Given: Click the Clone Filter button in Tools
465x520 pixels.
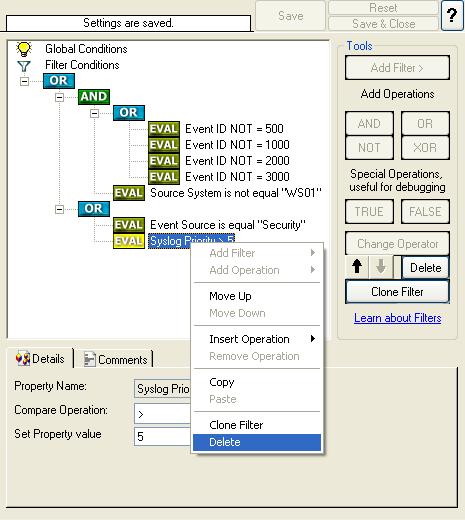Looking at the screenshot, I should (397, 292).
